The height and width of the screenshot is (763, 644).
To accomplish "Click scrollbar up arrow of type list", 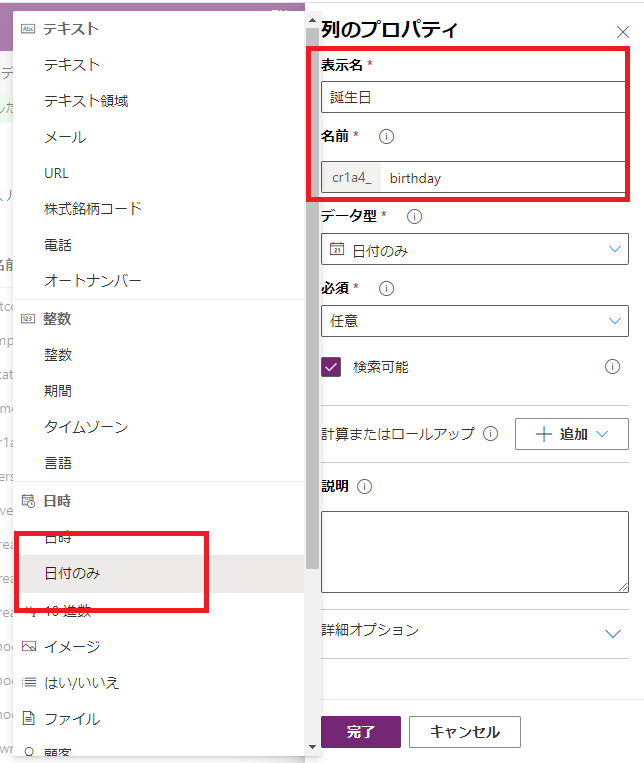I will pos(313,20).
